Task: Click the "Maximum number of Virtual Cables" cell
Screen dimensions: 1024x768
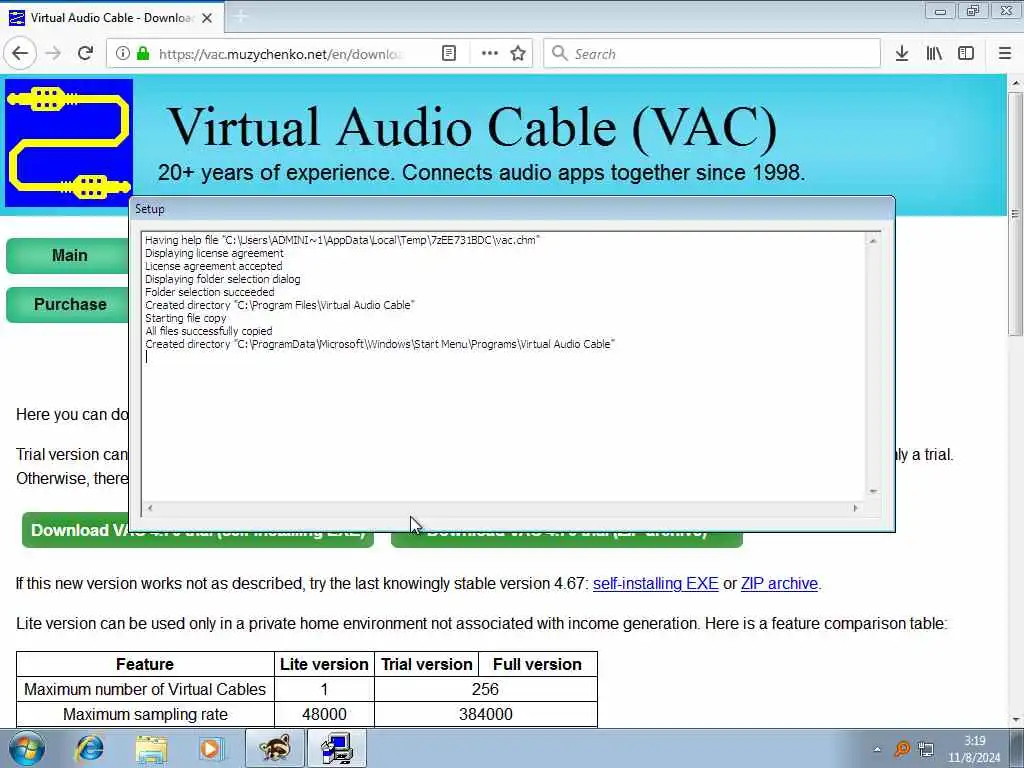Action: click(145, 690)
